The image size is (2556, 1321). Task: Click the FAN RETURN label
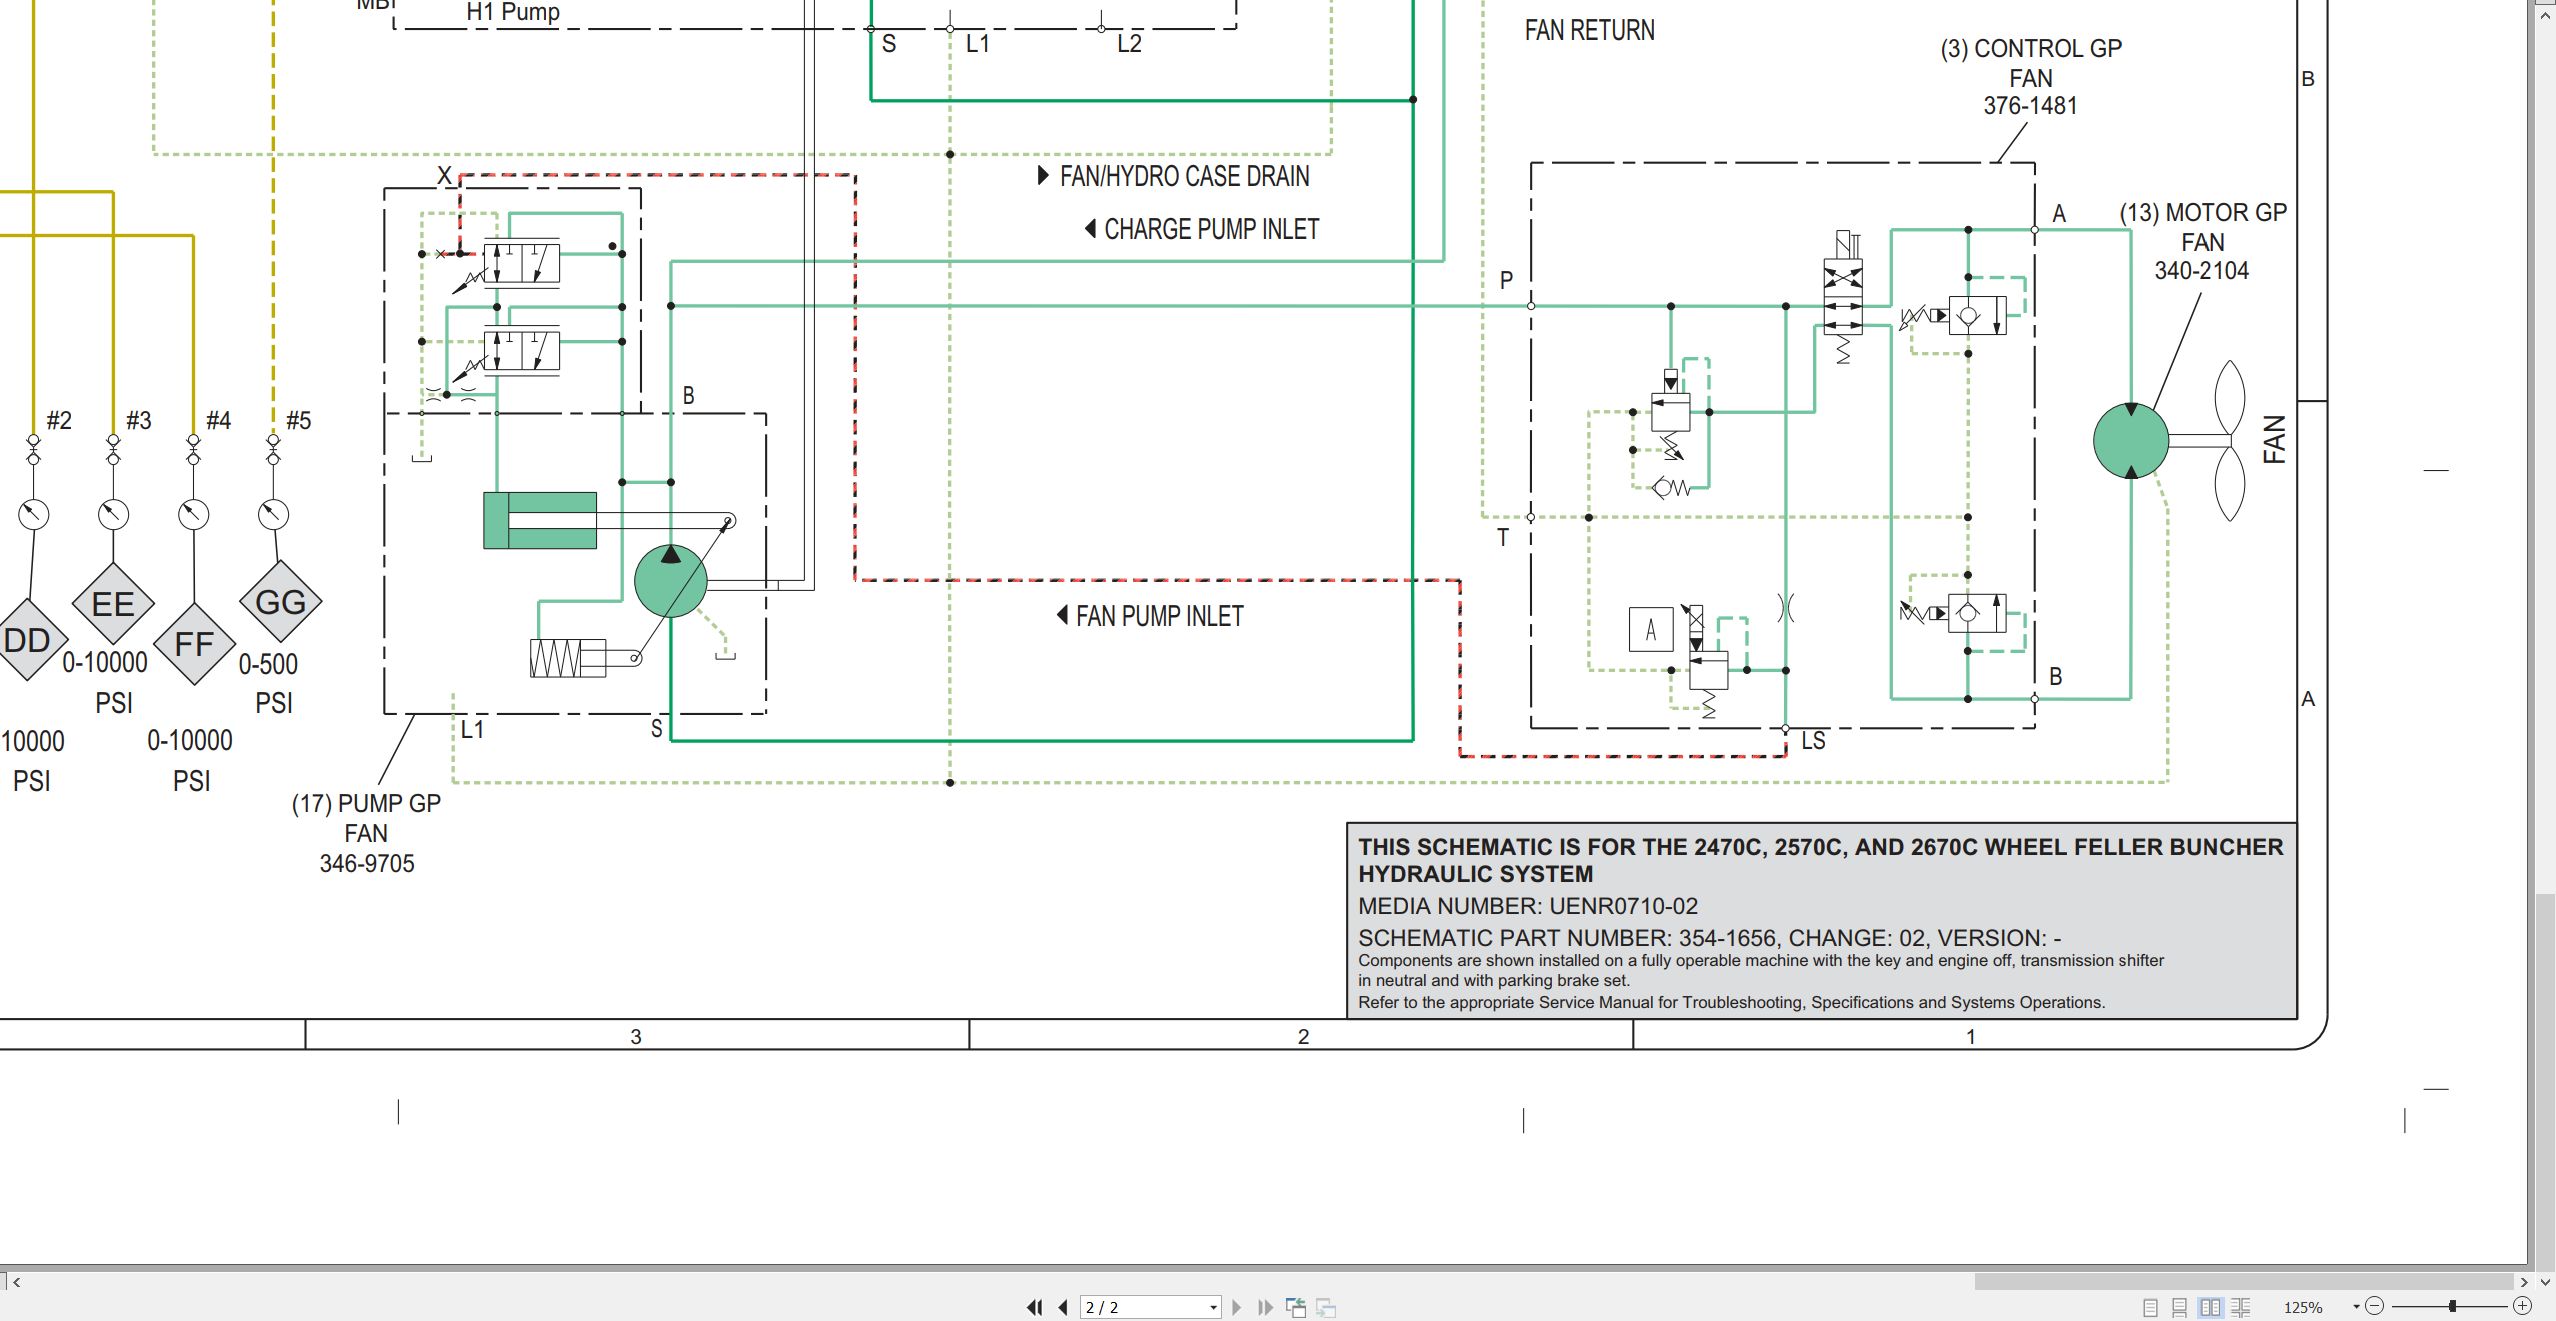(1589, 31)
